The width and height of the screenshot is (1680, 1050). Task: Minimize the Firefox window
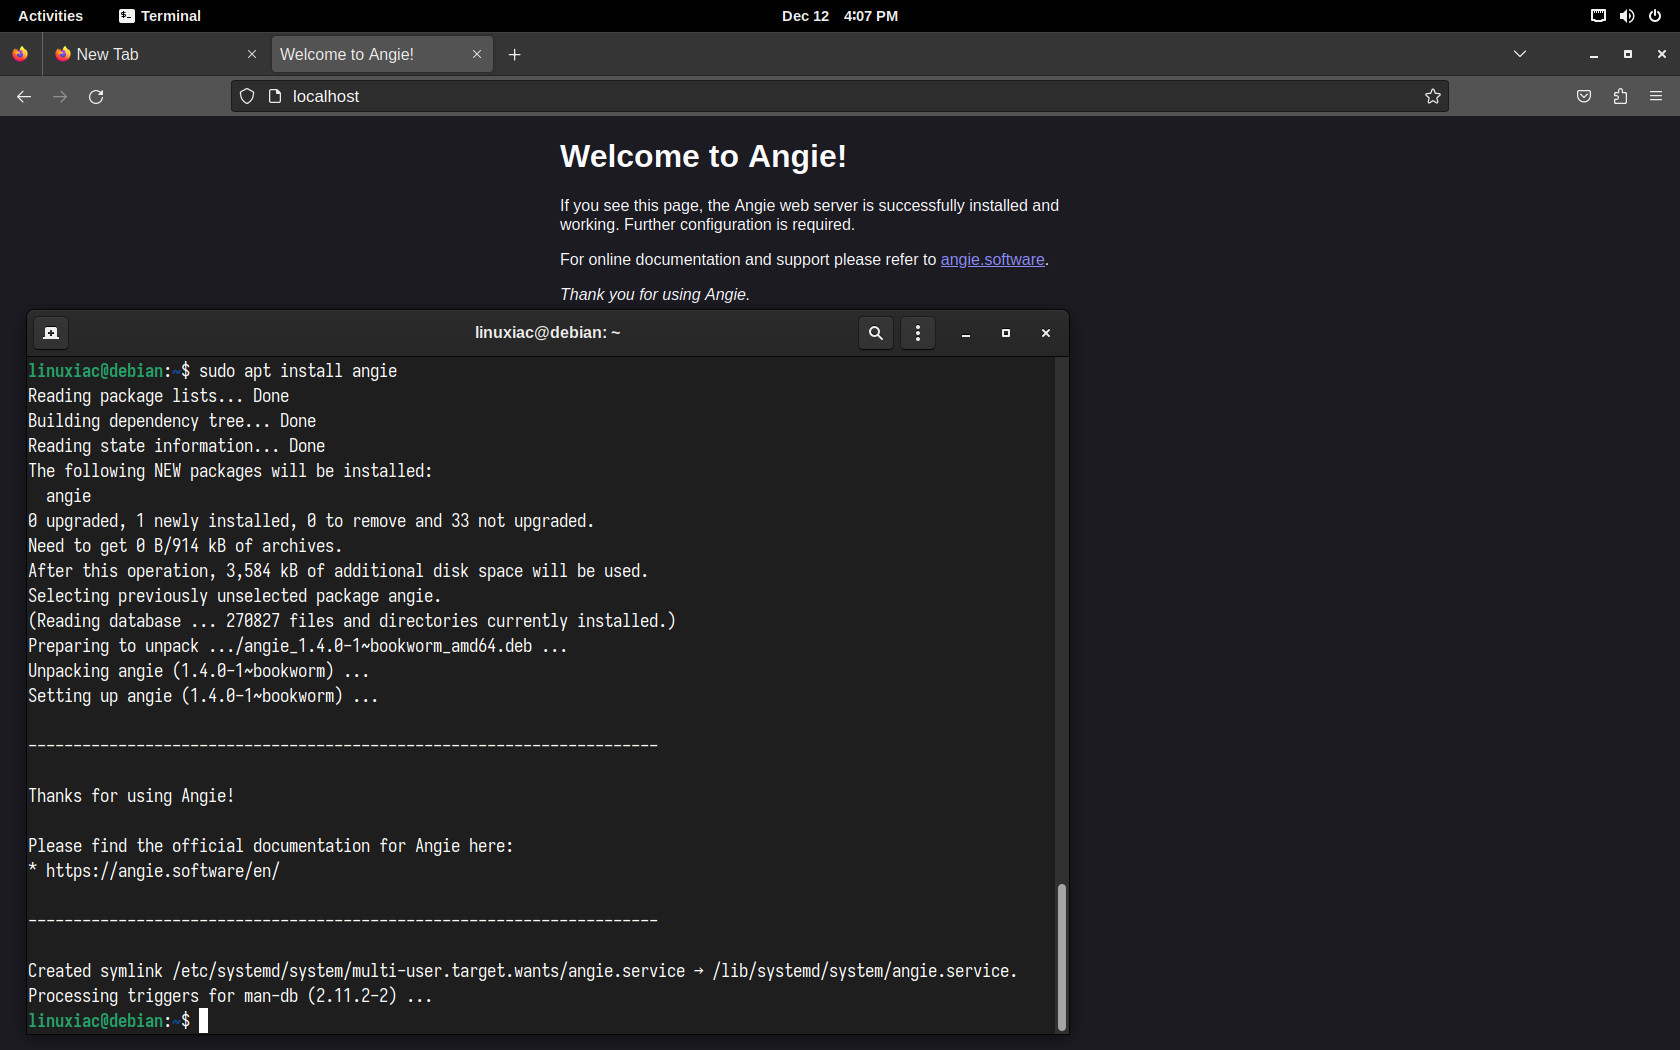point(1594,54)
